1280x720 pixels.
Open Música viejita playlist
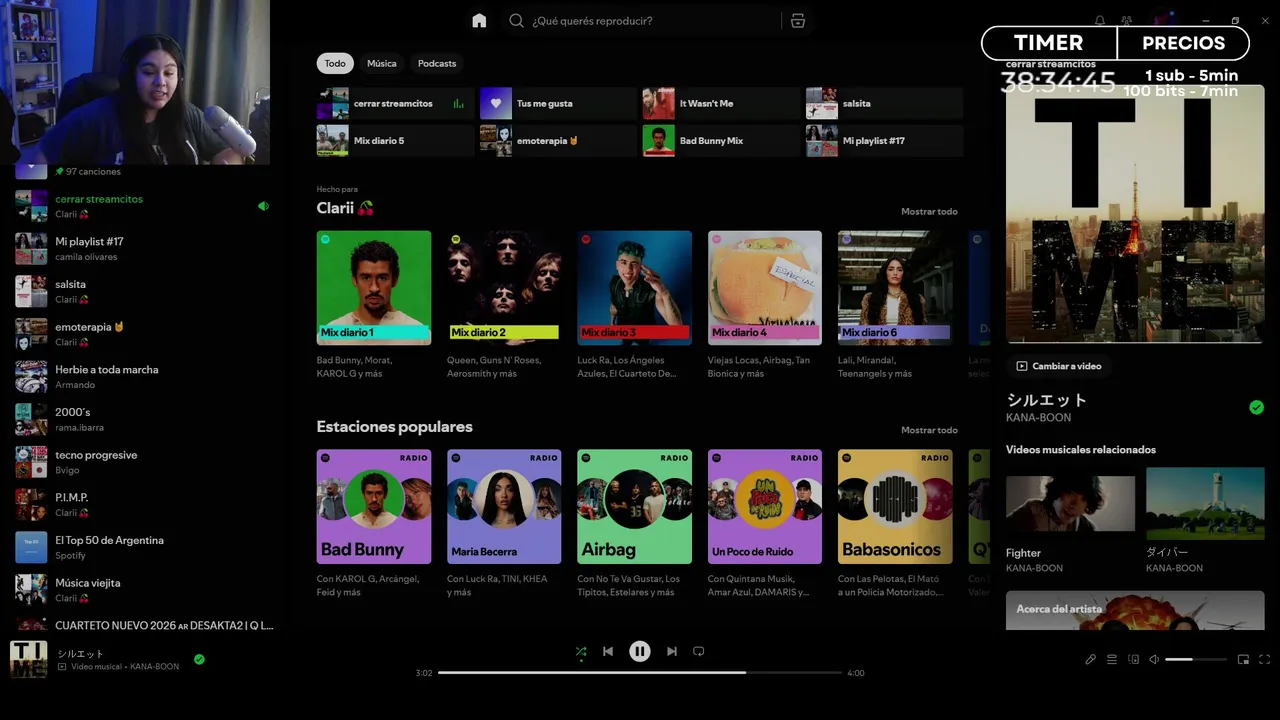tap(143, 590)
